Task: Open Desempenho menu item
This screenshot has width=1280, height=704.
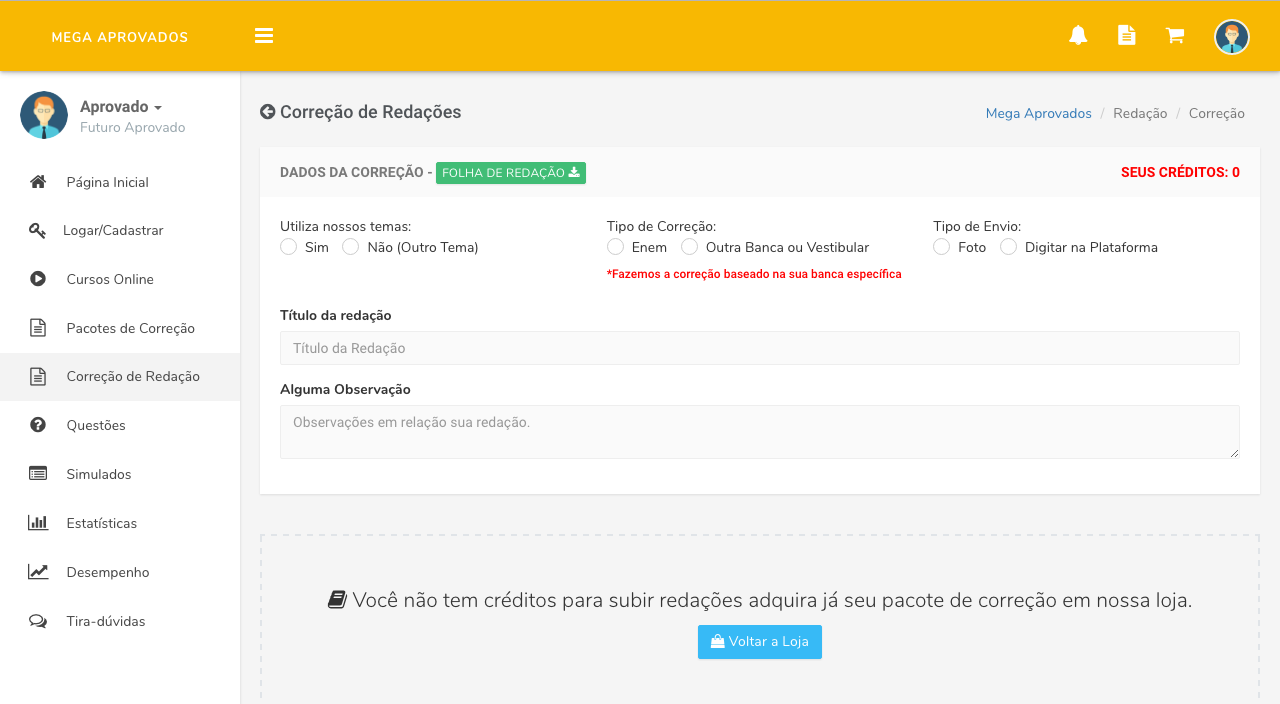Action: click(120, 572)
